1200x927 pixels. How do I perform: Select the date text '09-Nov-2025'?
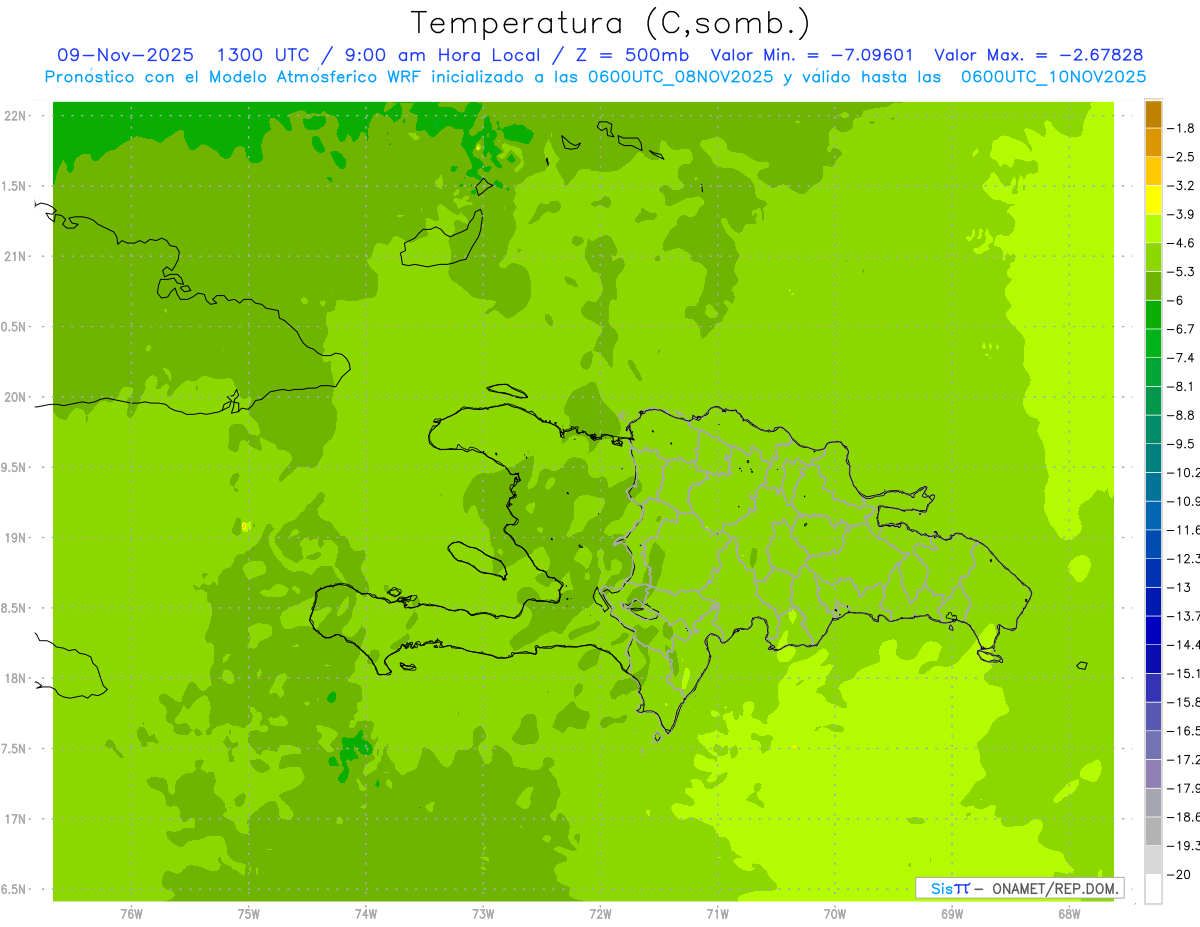pos(126,55)
